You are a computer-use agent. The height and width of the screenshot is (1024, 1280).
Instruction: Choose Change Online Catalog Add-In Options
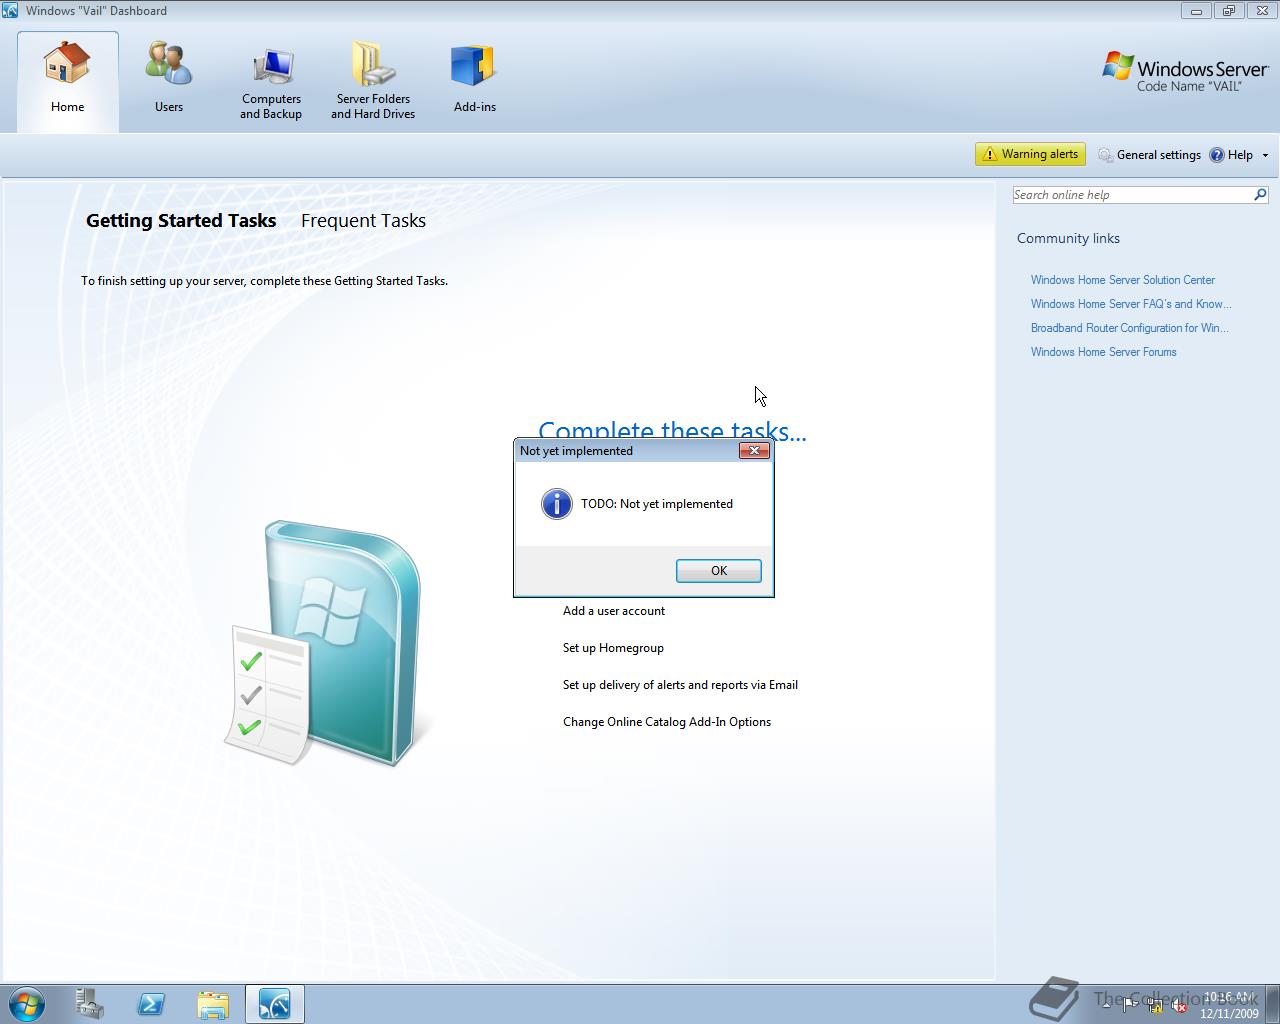(x=667, y=722)
